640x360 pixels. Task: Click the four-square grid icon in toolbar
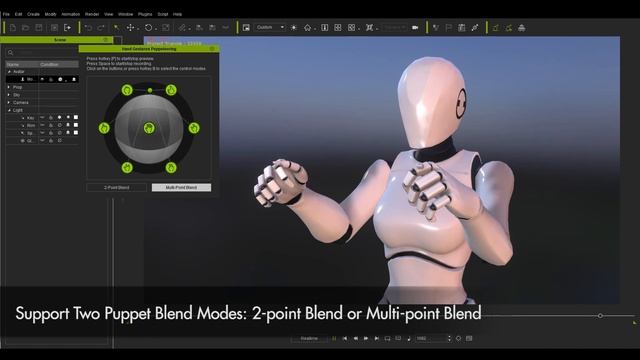click(x=338, y=28)
